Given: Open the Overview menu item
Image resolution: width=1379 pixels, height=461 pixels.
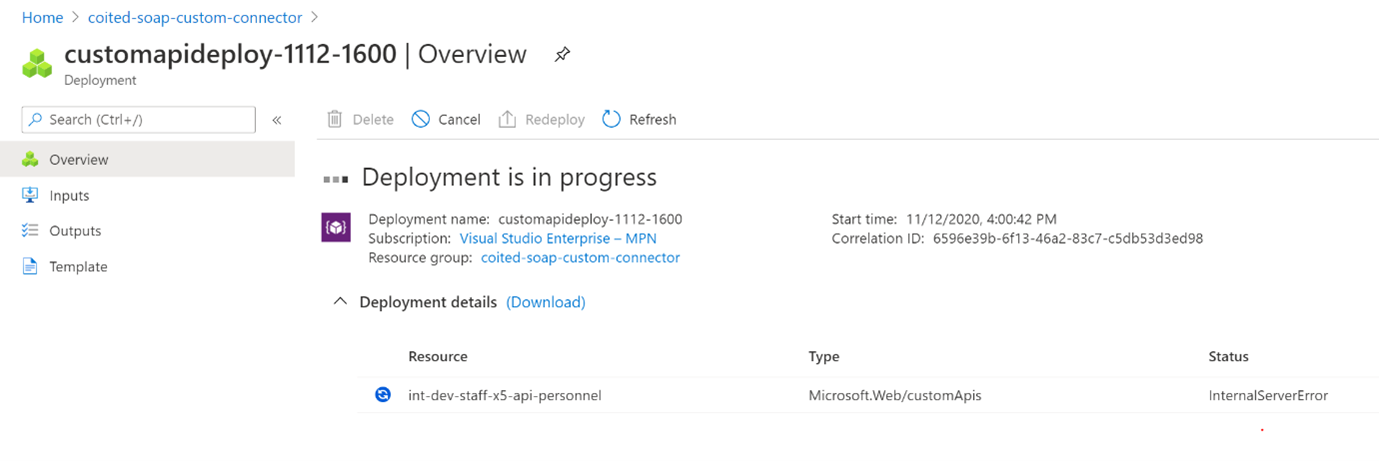Looking at the screenshot, I should [x=79, y=160].
